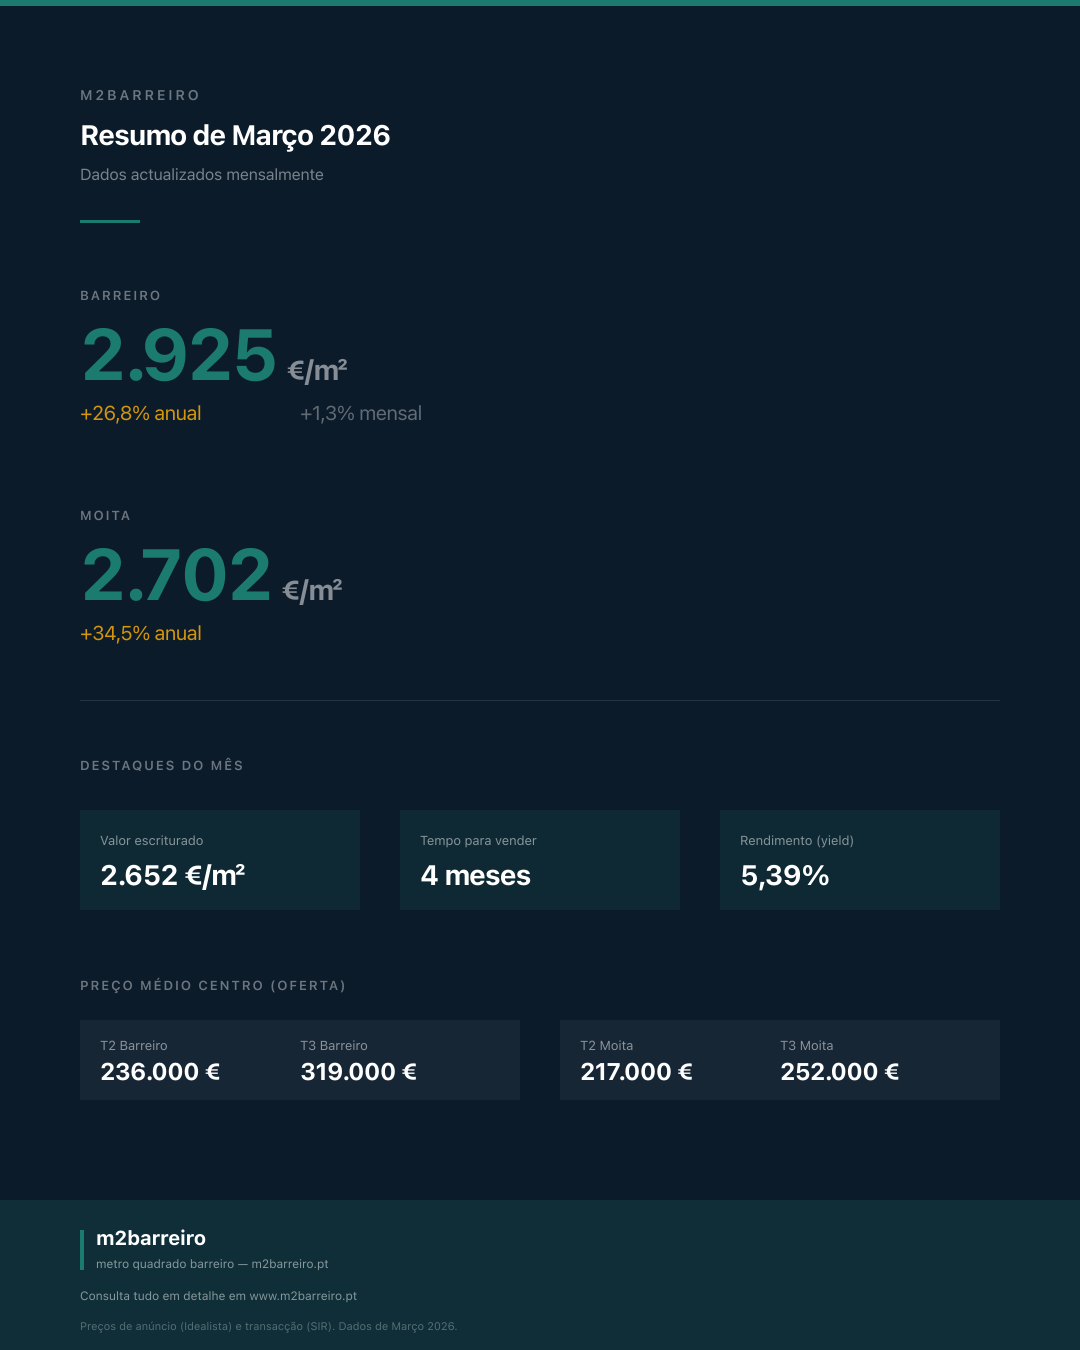1080x1350 pixels.
Task: Select the 'Resumo de Março 2026' heading
Action: click(x=235, y=136)
